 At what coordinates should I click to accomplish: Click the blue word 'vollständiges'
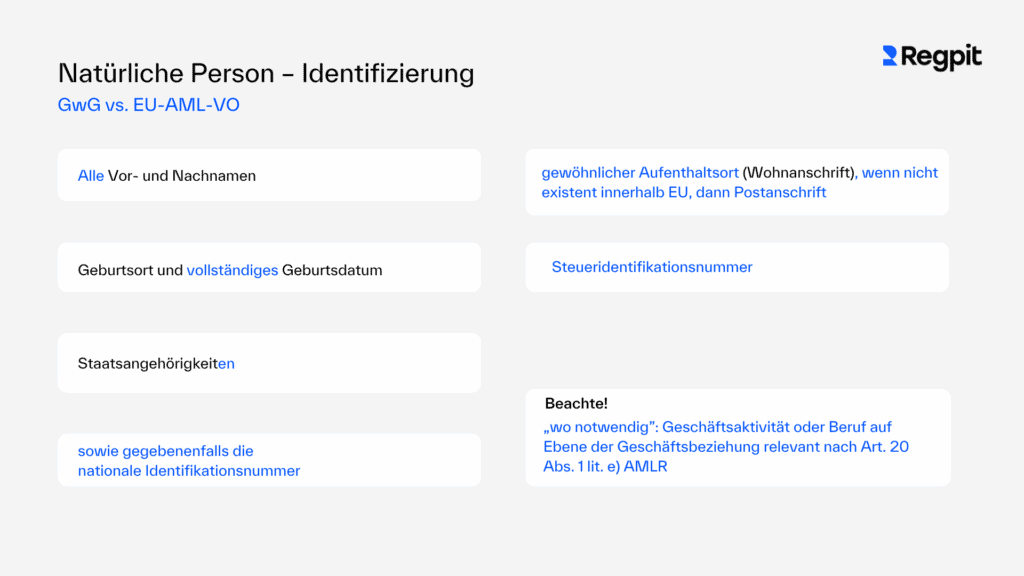tap(232, 270)
